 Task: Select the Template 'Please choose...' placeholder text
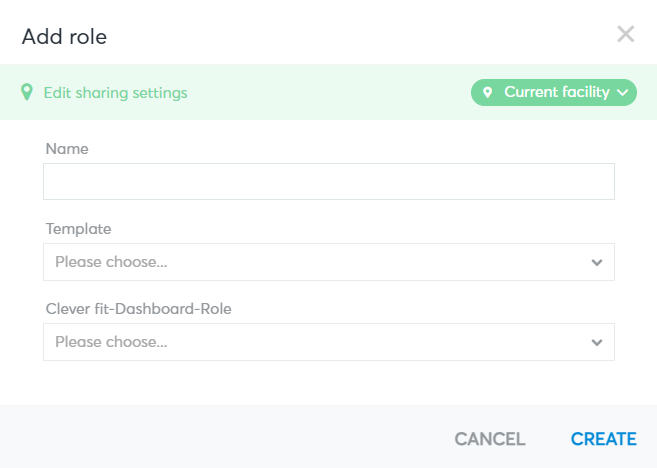pos(111,262)
